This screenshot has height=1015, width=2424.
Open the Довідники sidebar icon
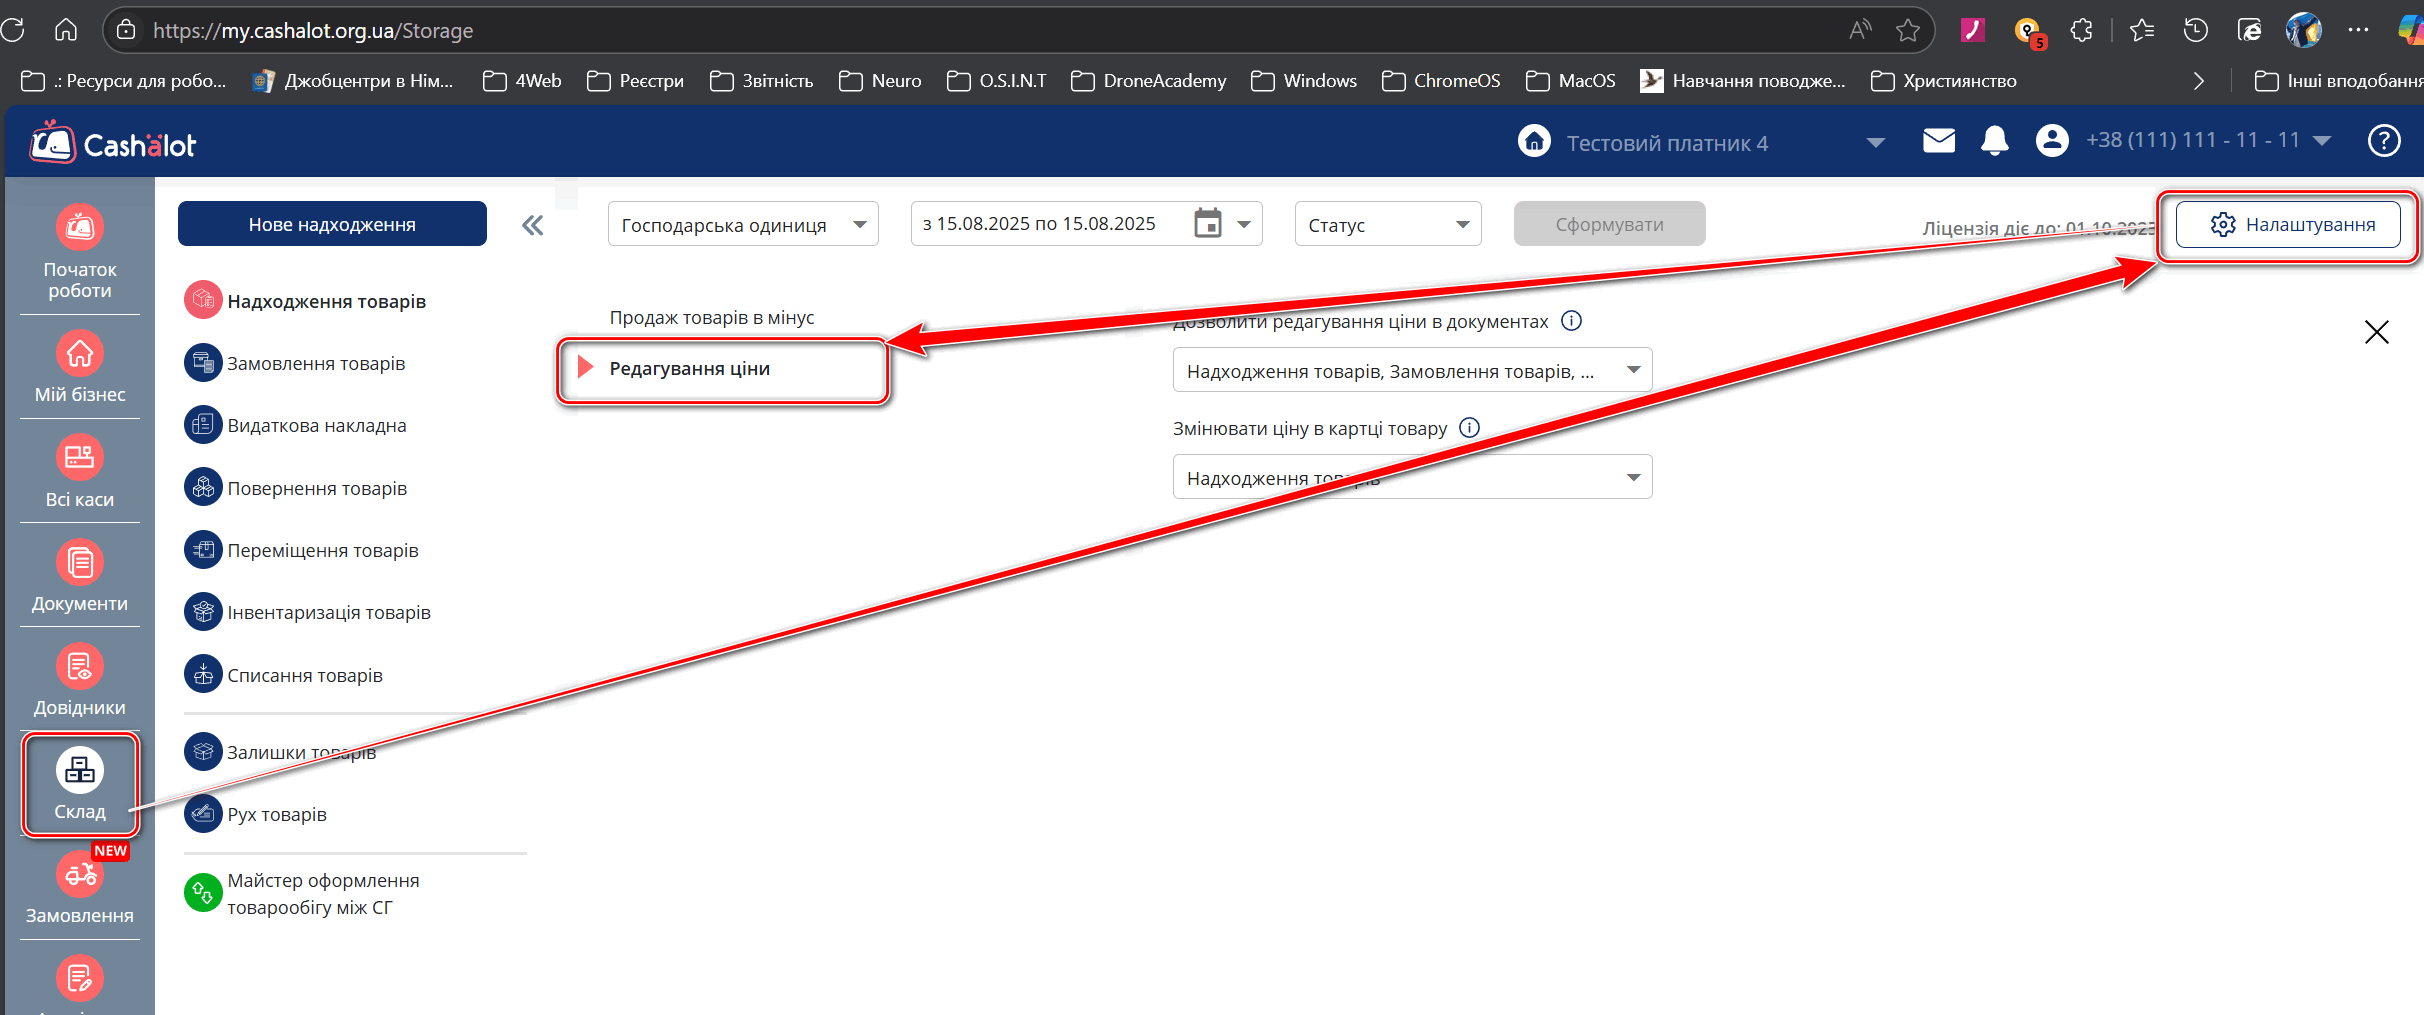tap(79, 680)
